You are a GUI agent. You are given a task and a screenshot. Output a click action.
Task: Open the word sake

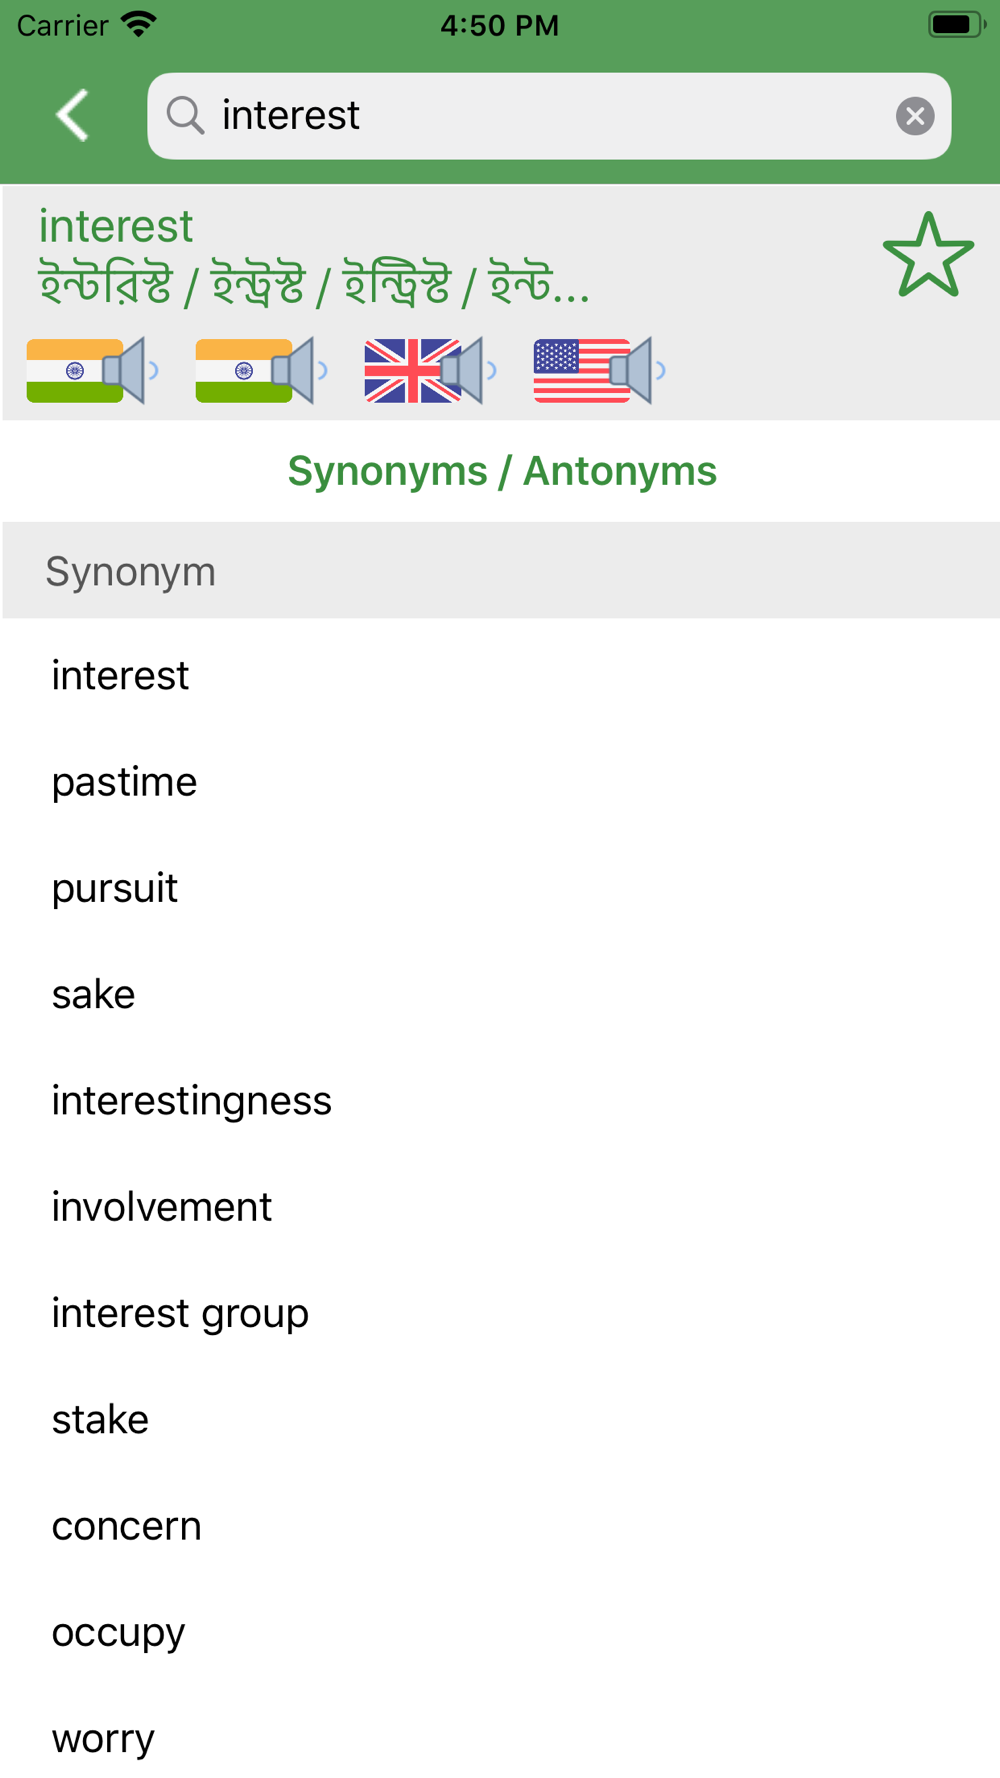500,994
